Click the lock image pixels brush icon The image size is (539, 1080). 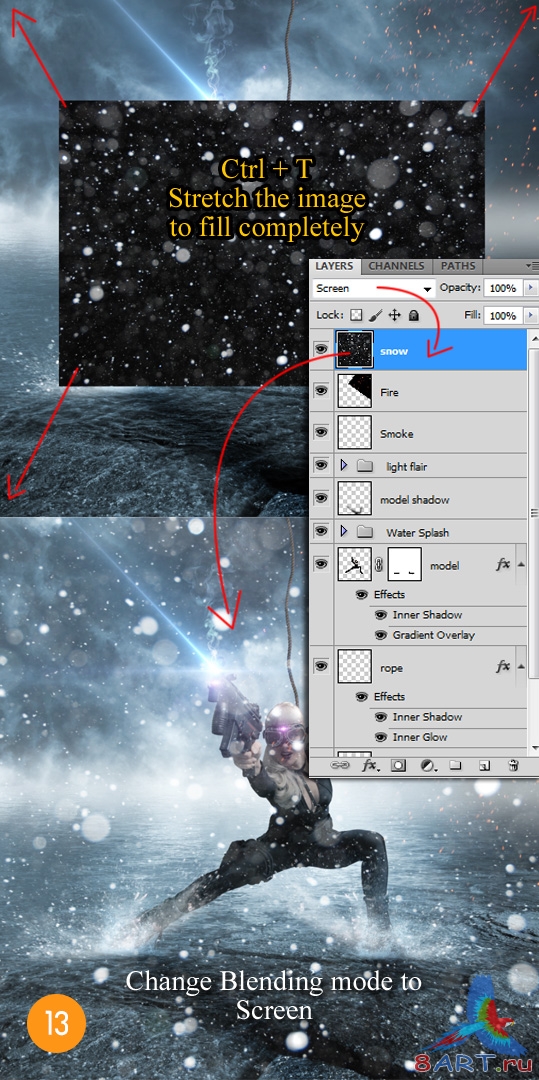375,315
